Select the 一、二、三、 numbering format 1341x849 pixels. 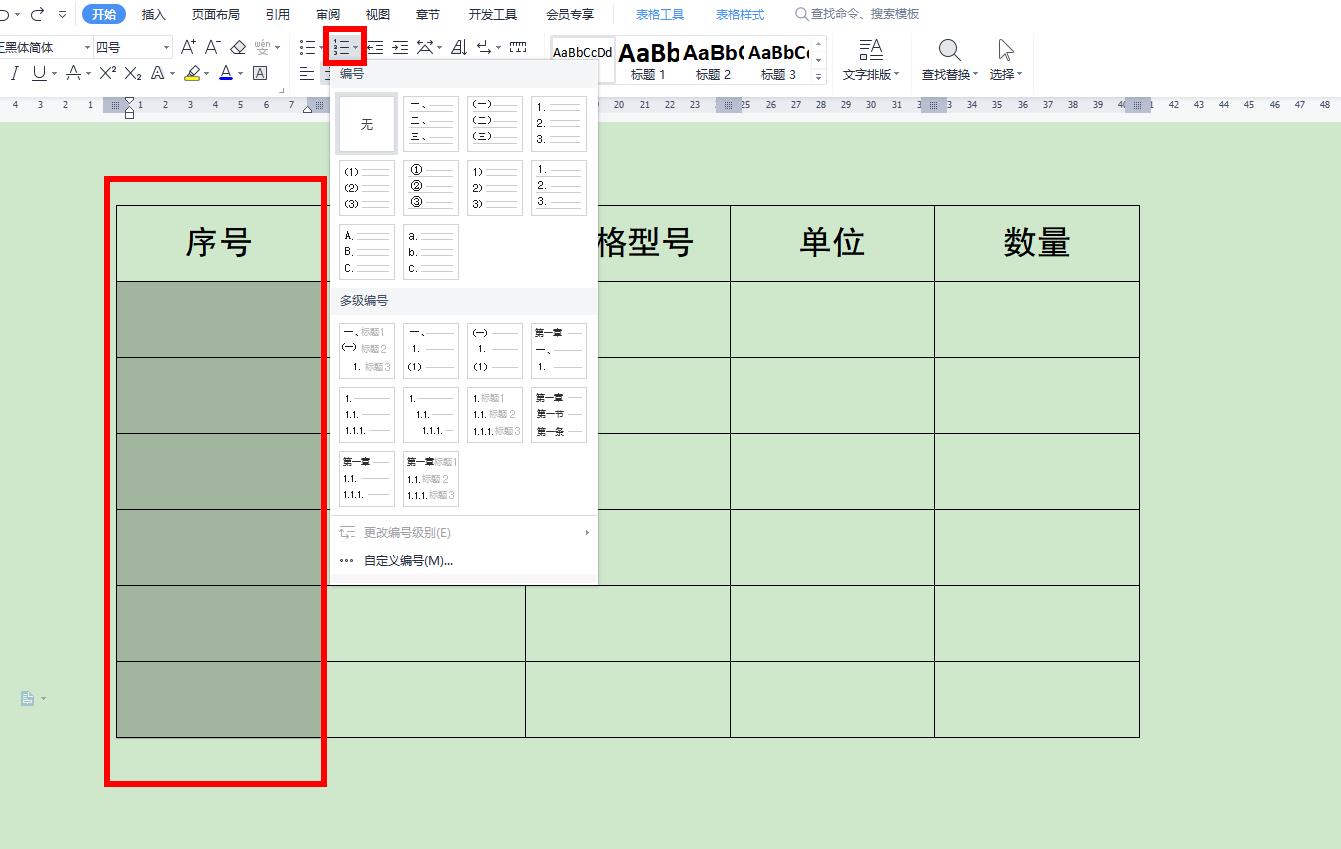431,124
